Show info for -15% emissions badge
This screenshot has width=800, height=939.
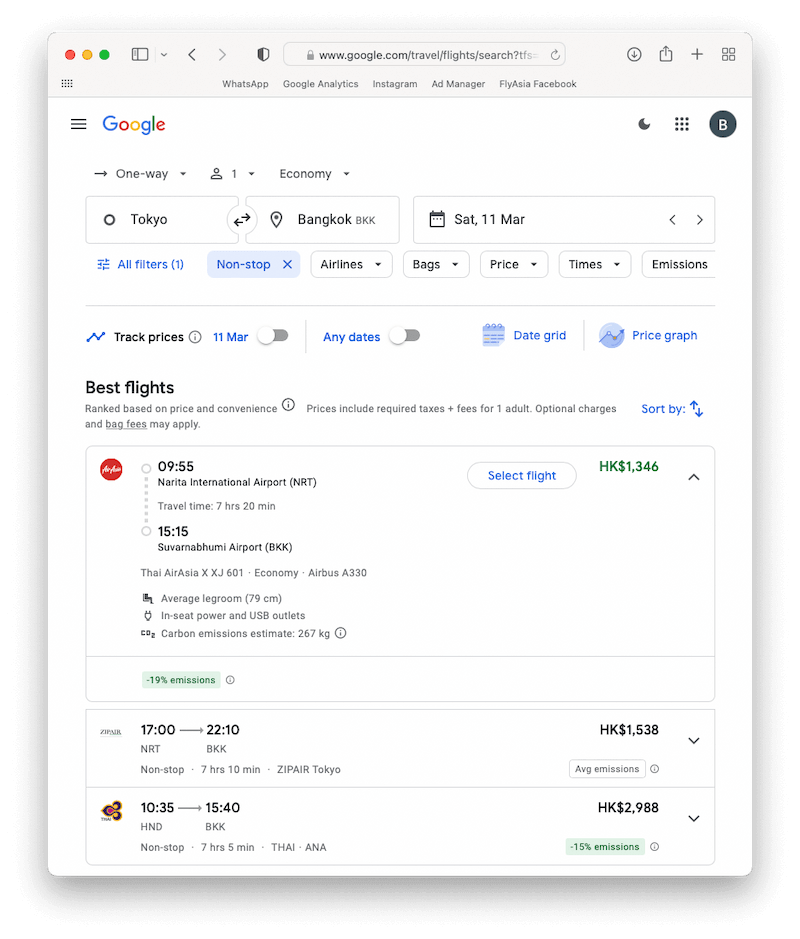click(654, 847)
